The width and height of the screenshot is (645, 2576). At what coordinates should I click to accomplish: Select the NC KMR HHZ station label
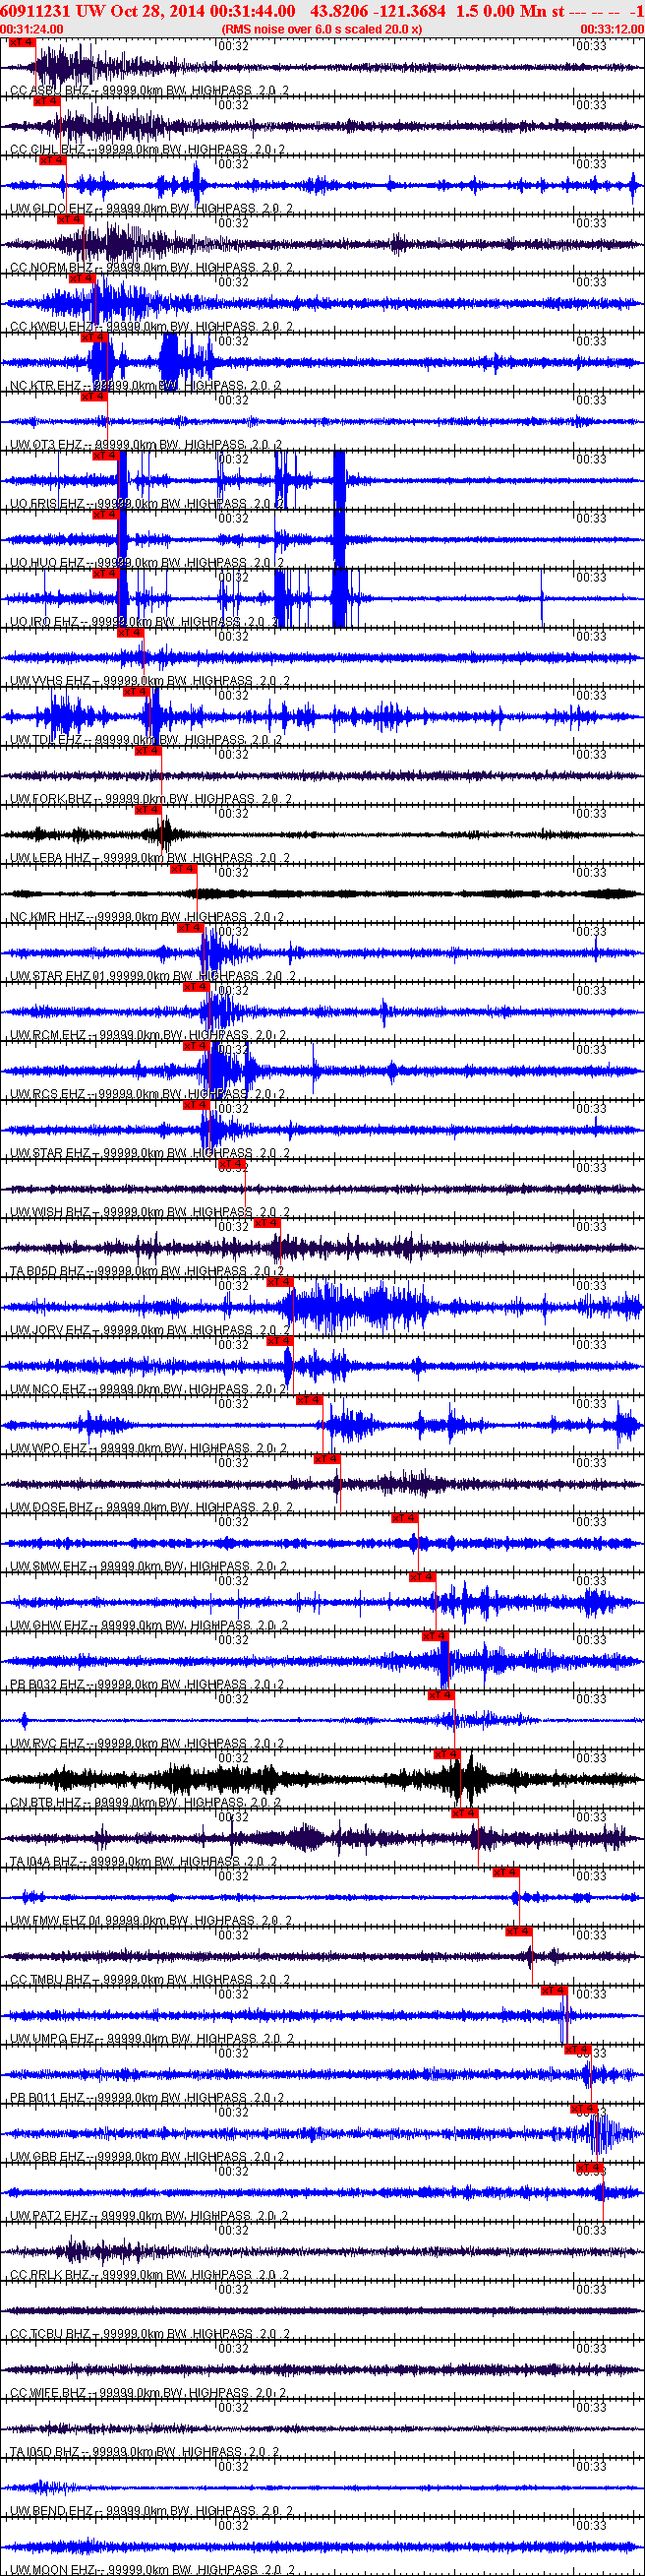[47, 917]
